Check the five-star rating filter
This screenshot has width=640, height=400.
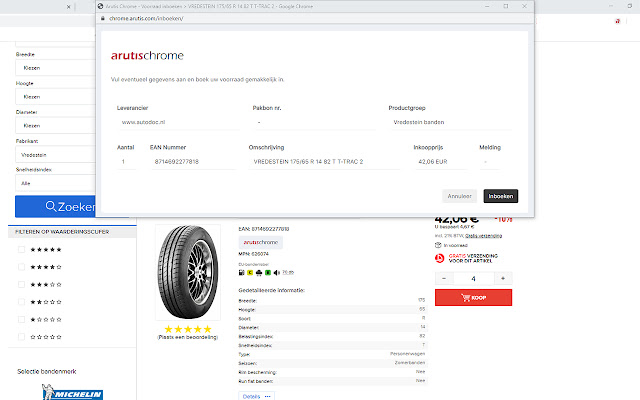pos(21,249)
